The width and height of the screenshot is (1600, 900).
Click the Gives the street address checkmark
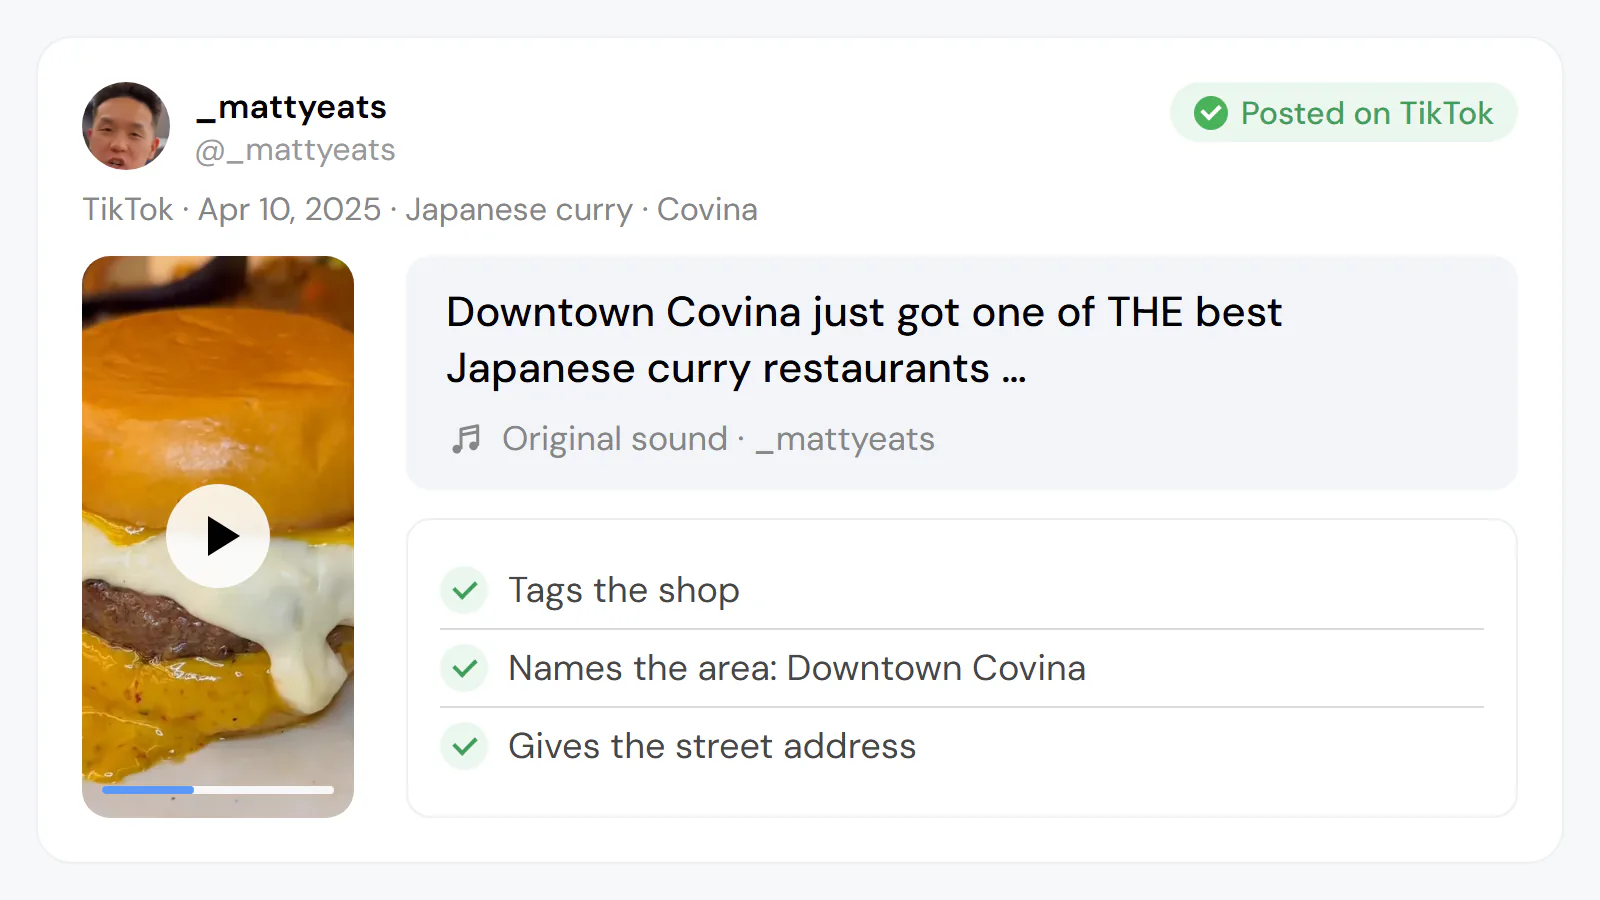point(464,746)
